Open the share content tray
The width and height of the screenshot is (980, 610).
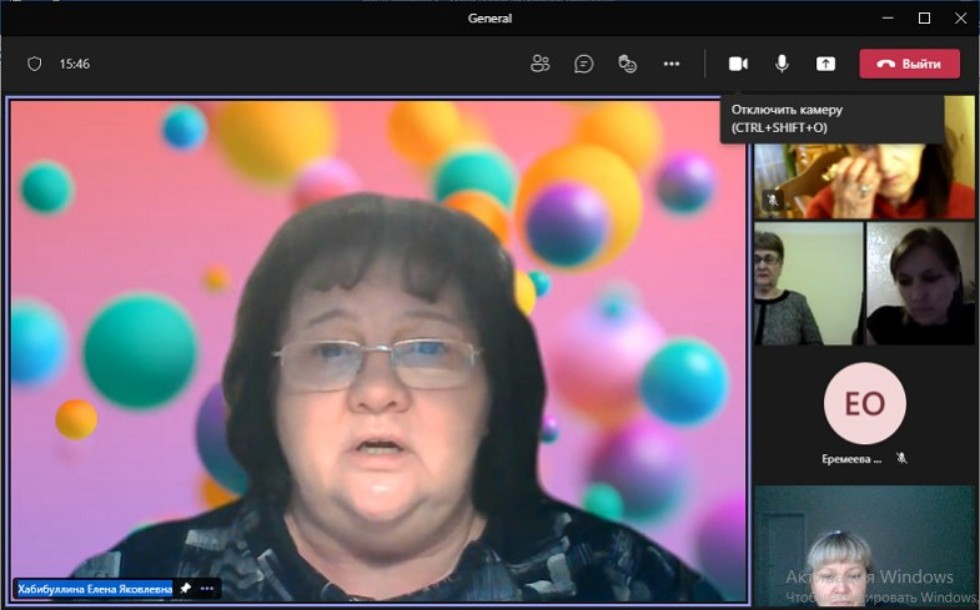[x=825, y=64]
